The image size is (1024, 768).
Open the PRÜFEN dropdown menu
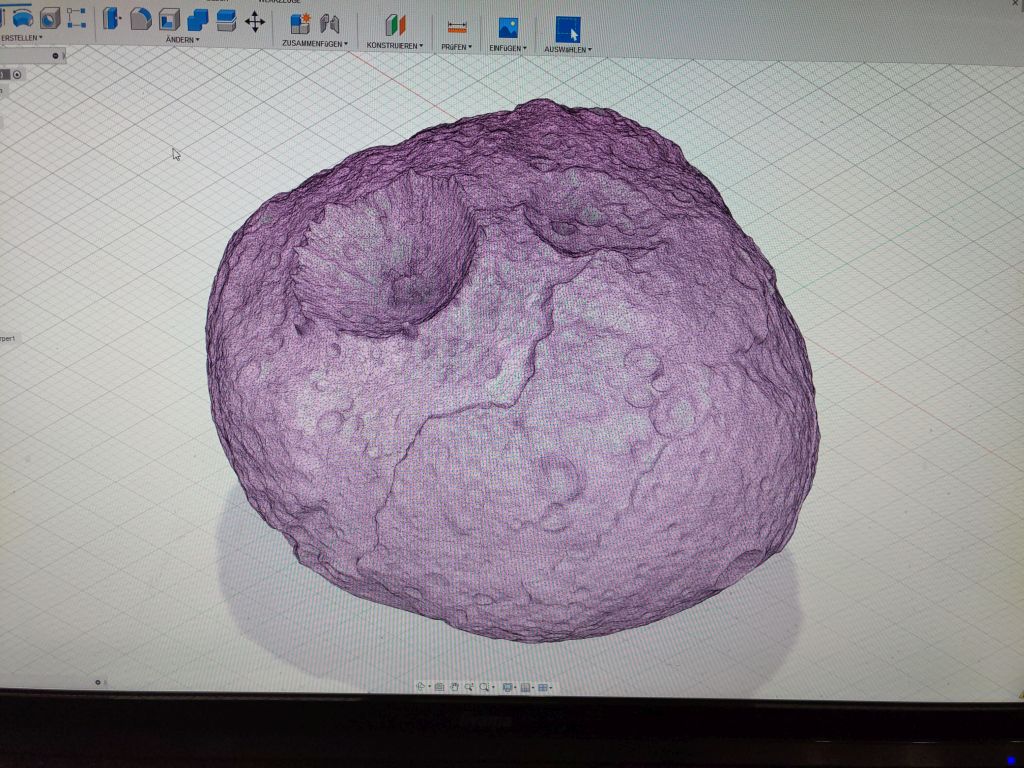point(456,47)
